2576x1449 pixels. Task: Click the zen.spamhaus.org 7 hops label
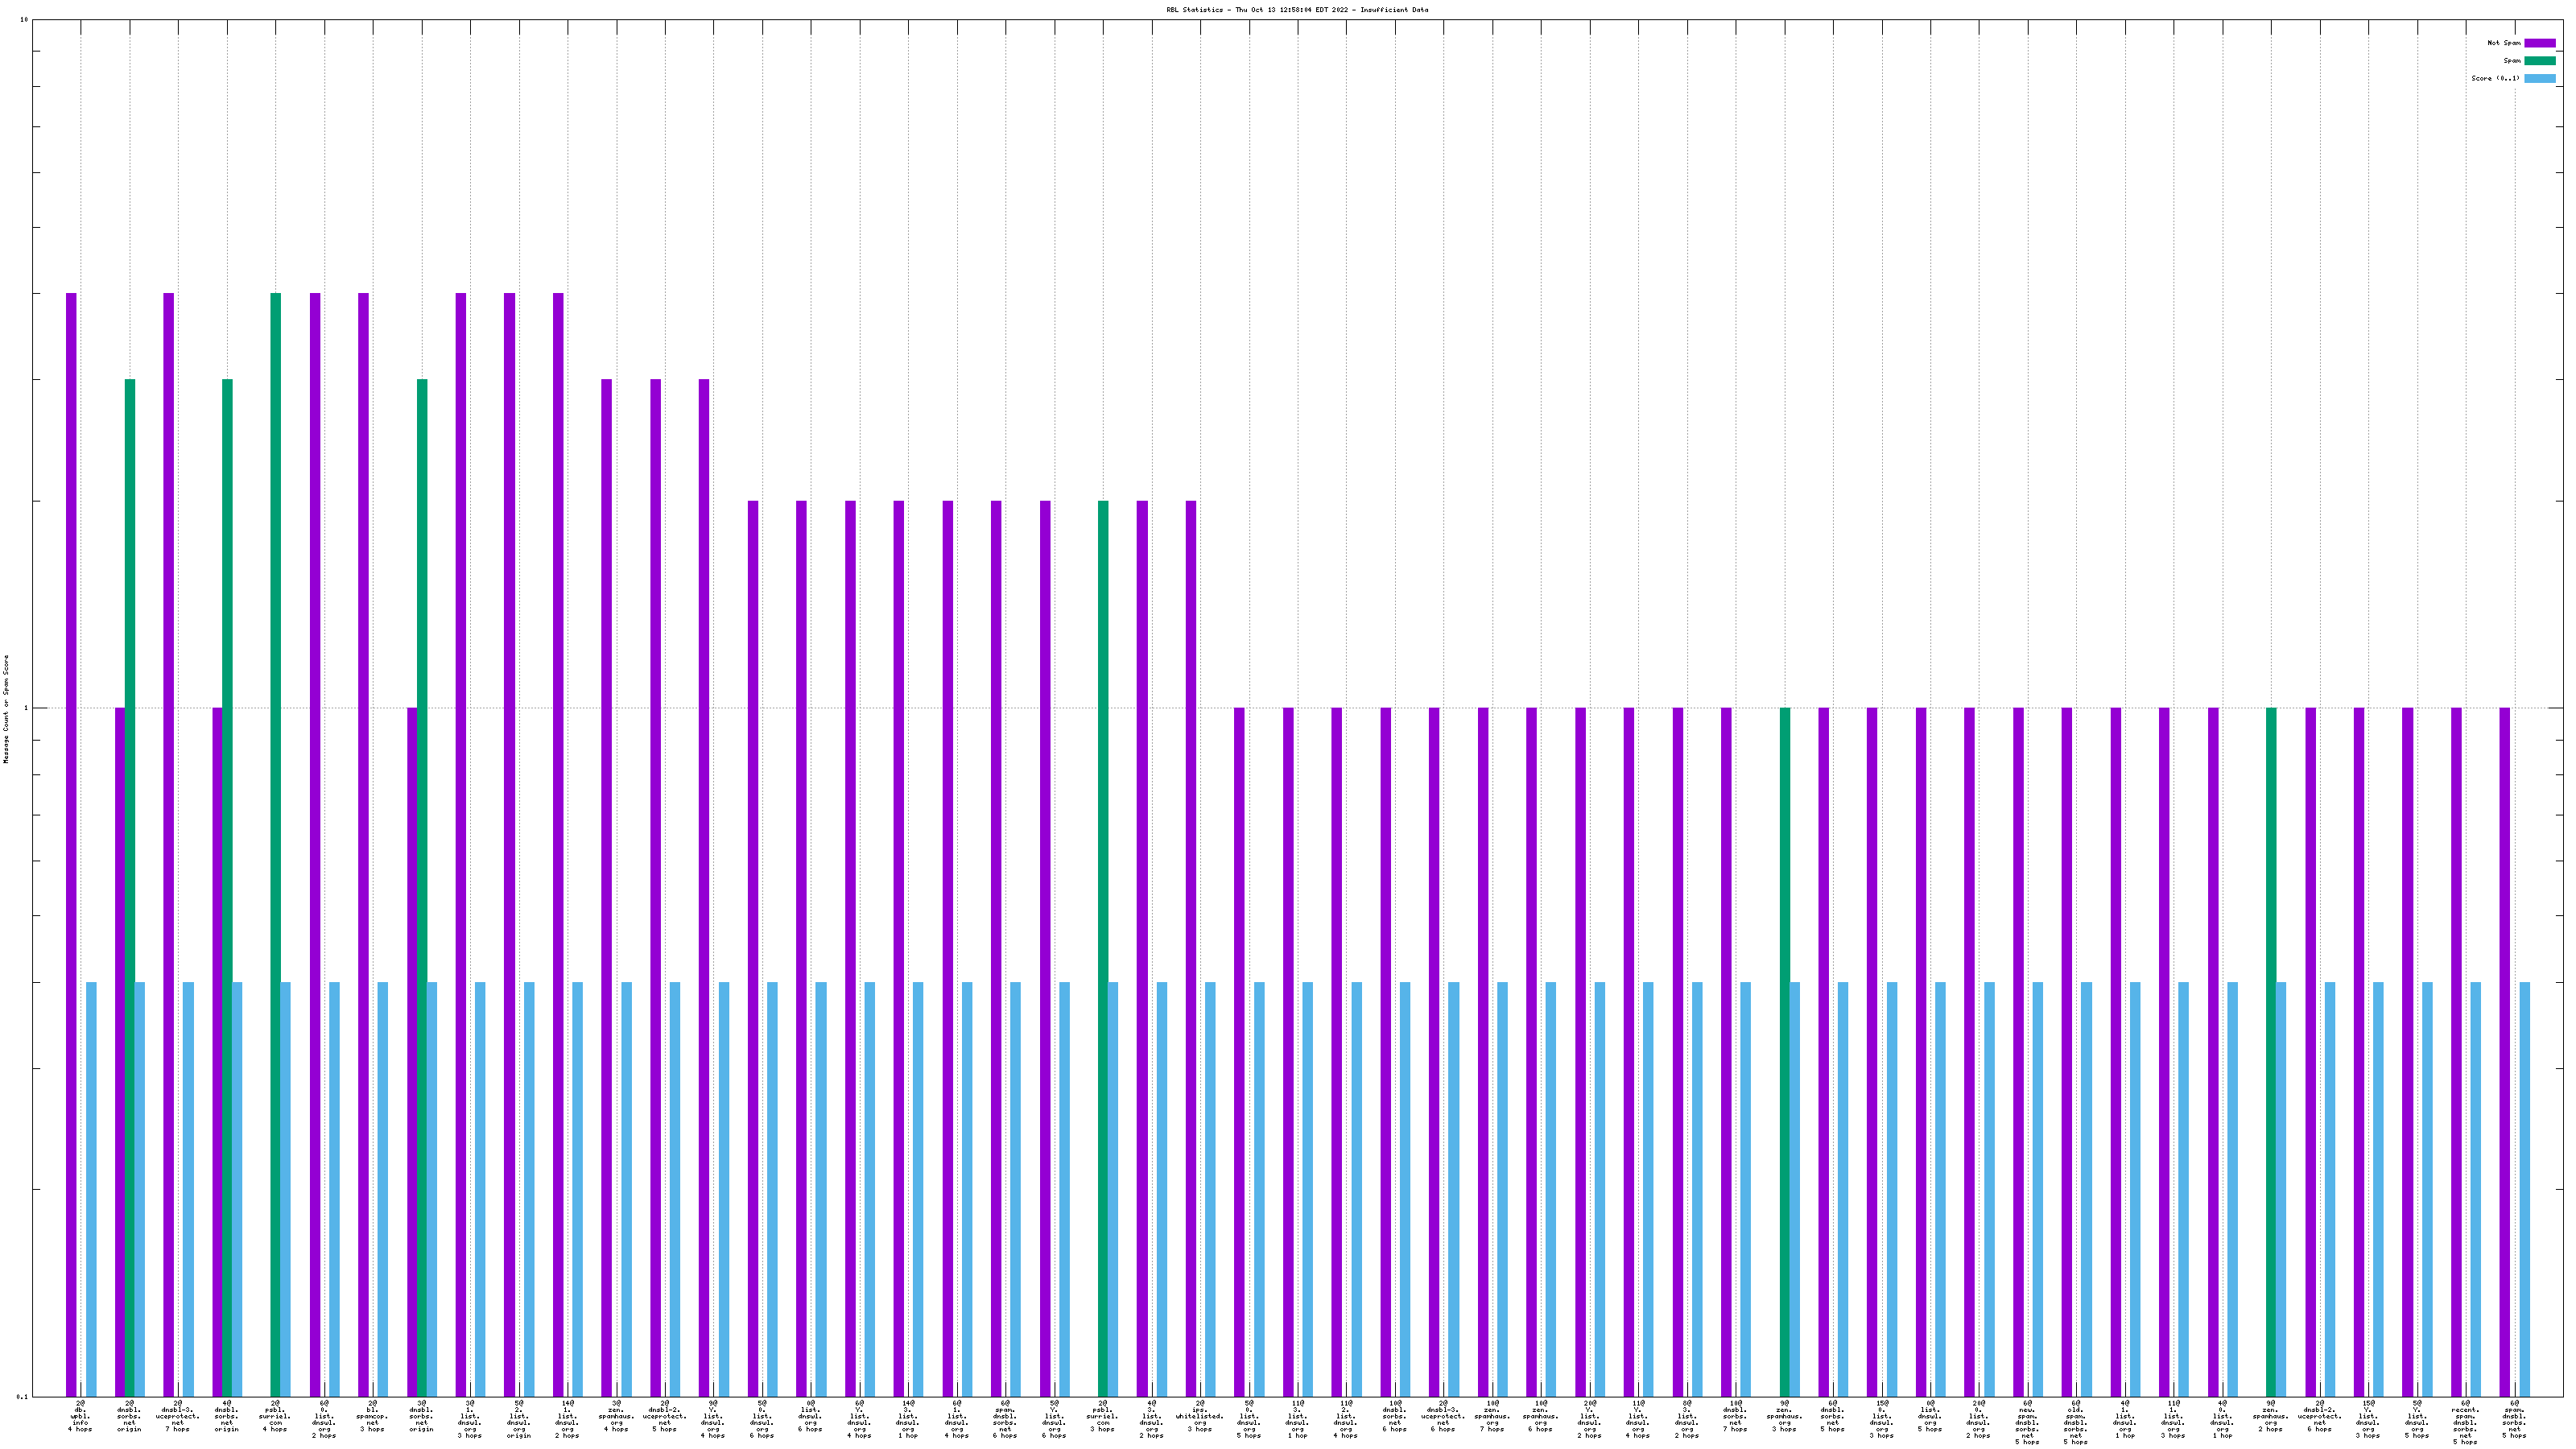1492,1417
